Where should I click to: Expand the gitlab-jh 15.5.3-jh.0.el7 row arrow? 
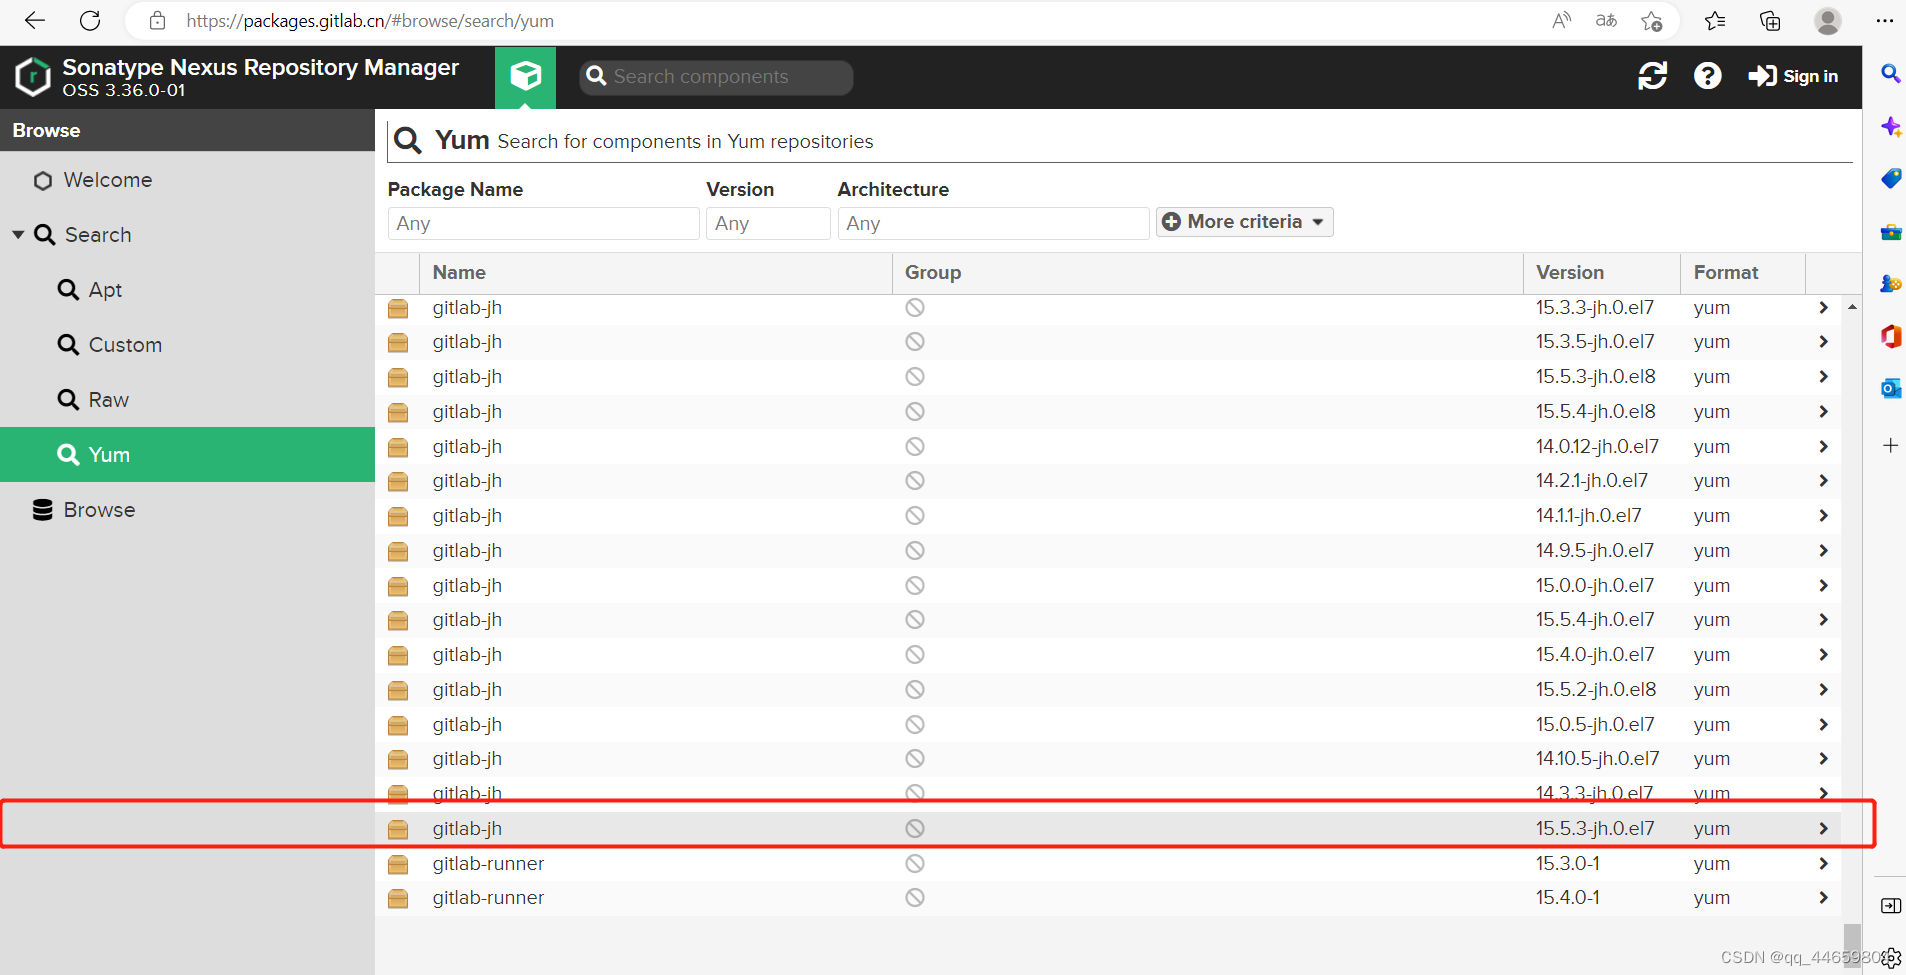pos(1823,829)
